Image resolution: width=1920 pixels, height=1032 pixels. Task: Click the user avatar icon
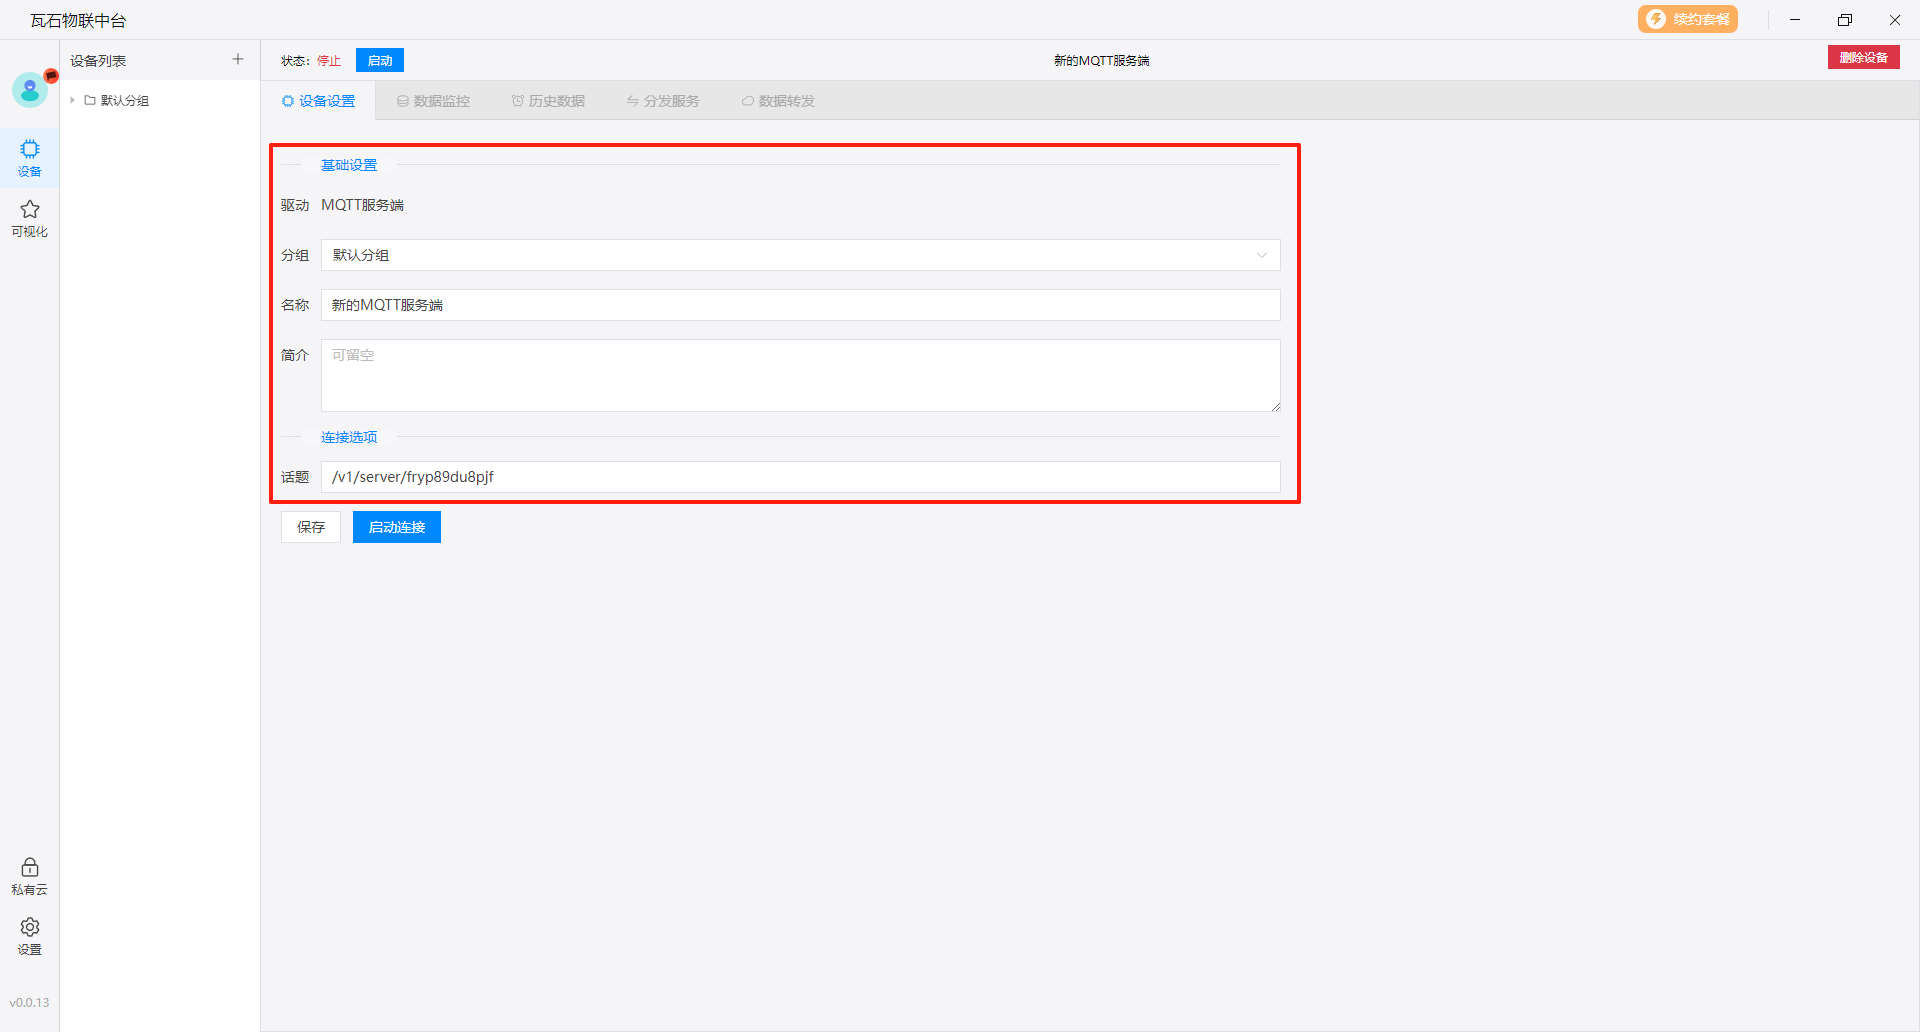click(x=30, y=91)
